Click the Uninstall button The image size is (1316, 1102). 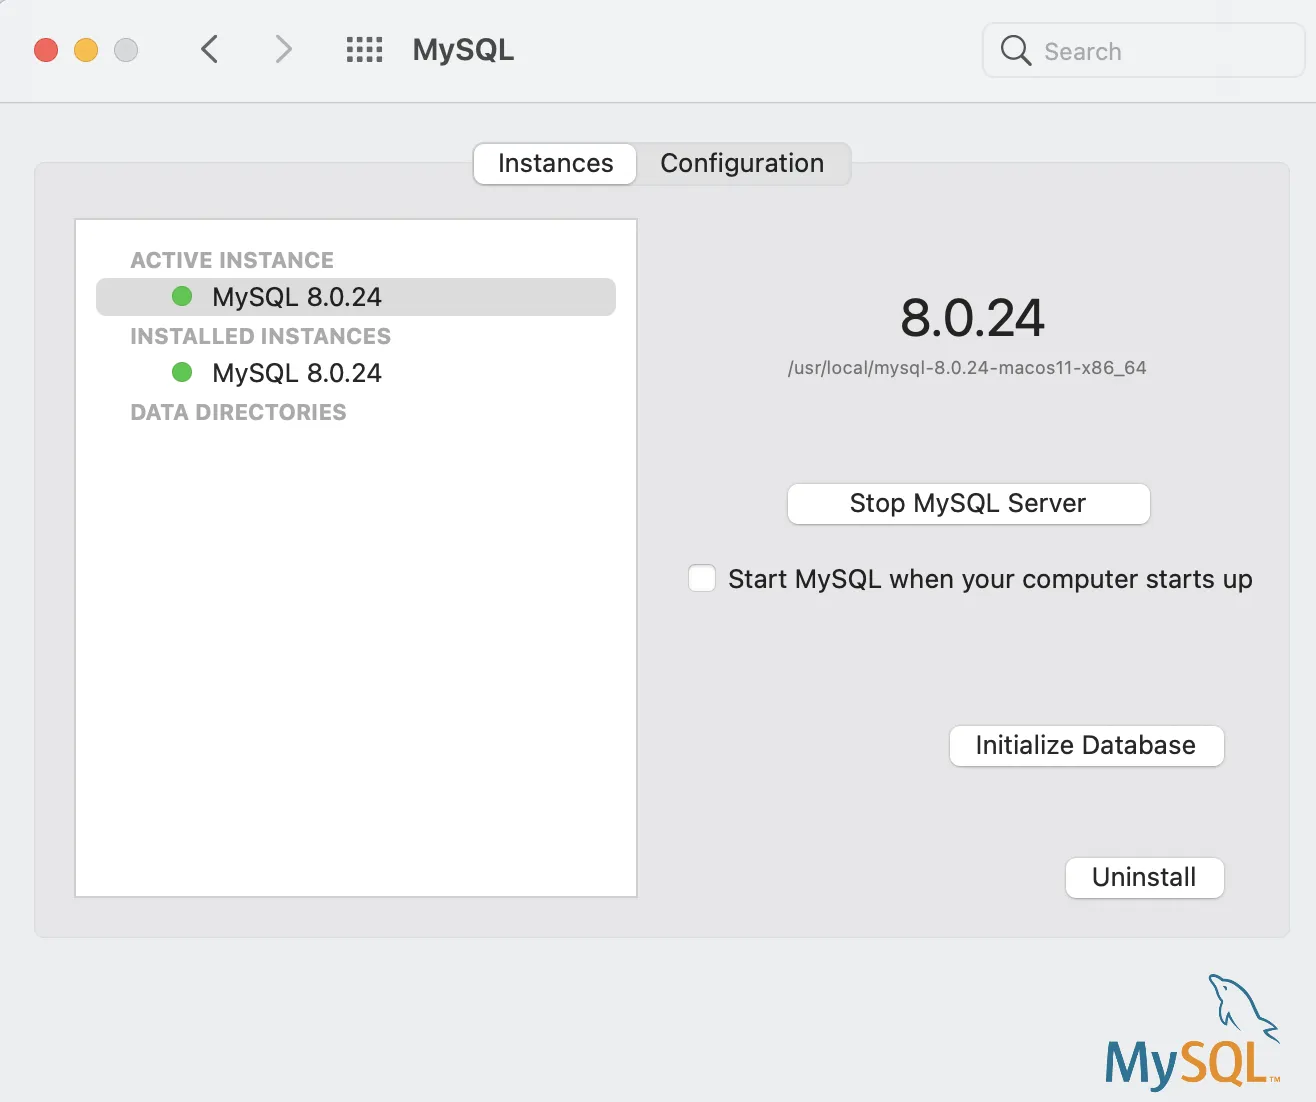click(1144, 877)
